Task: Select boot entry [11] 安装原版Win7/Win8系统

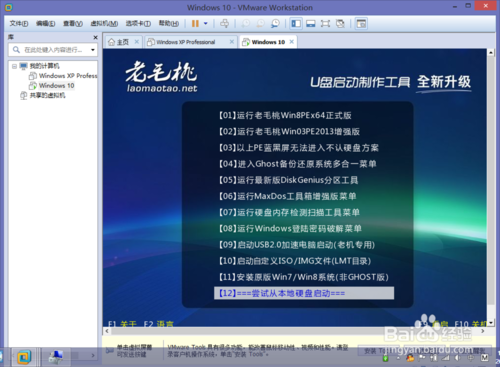Action: [x=304, y=277]
